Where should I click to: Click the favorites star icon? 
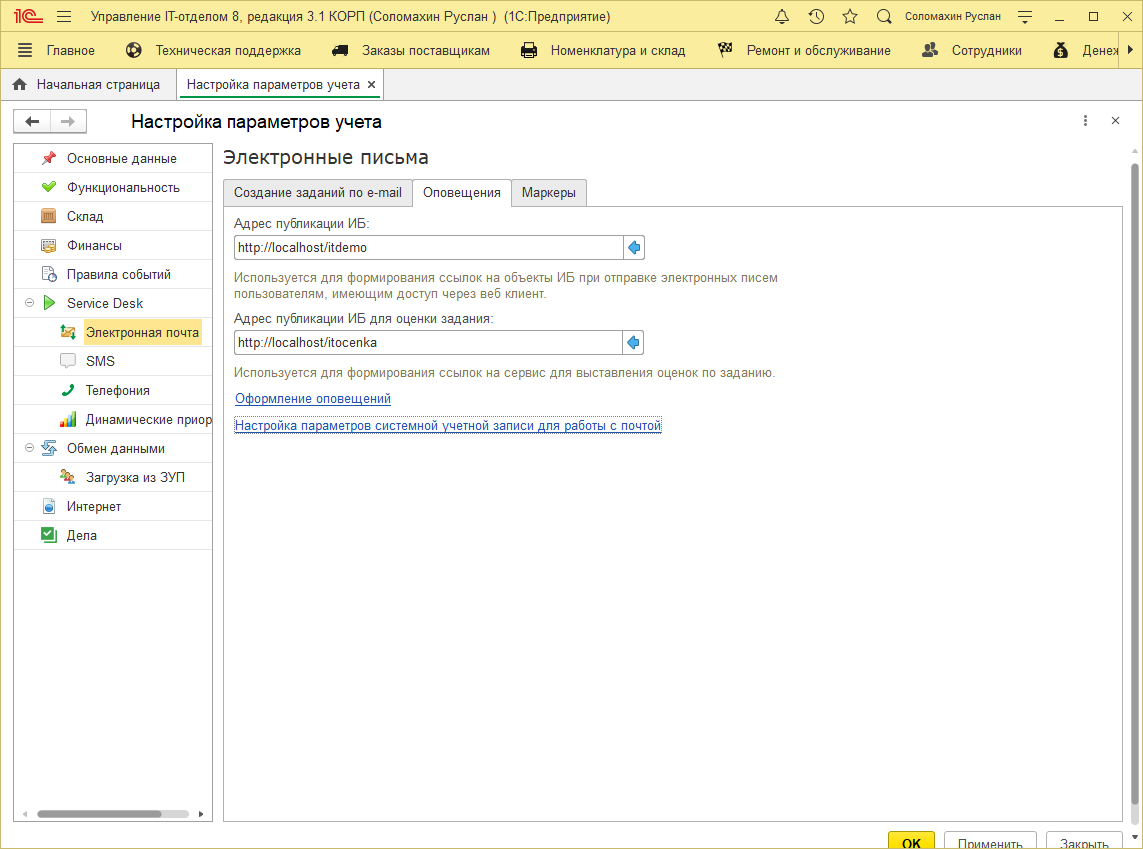850,17
